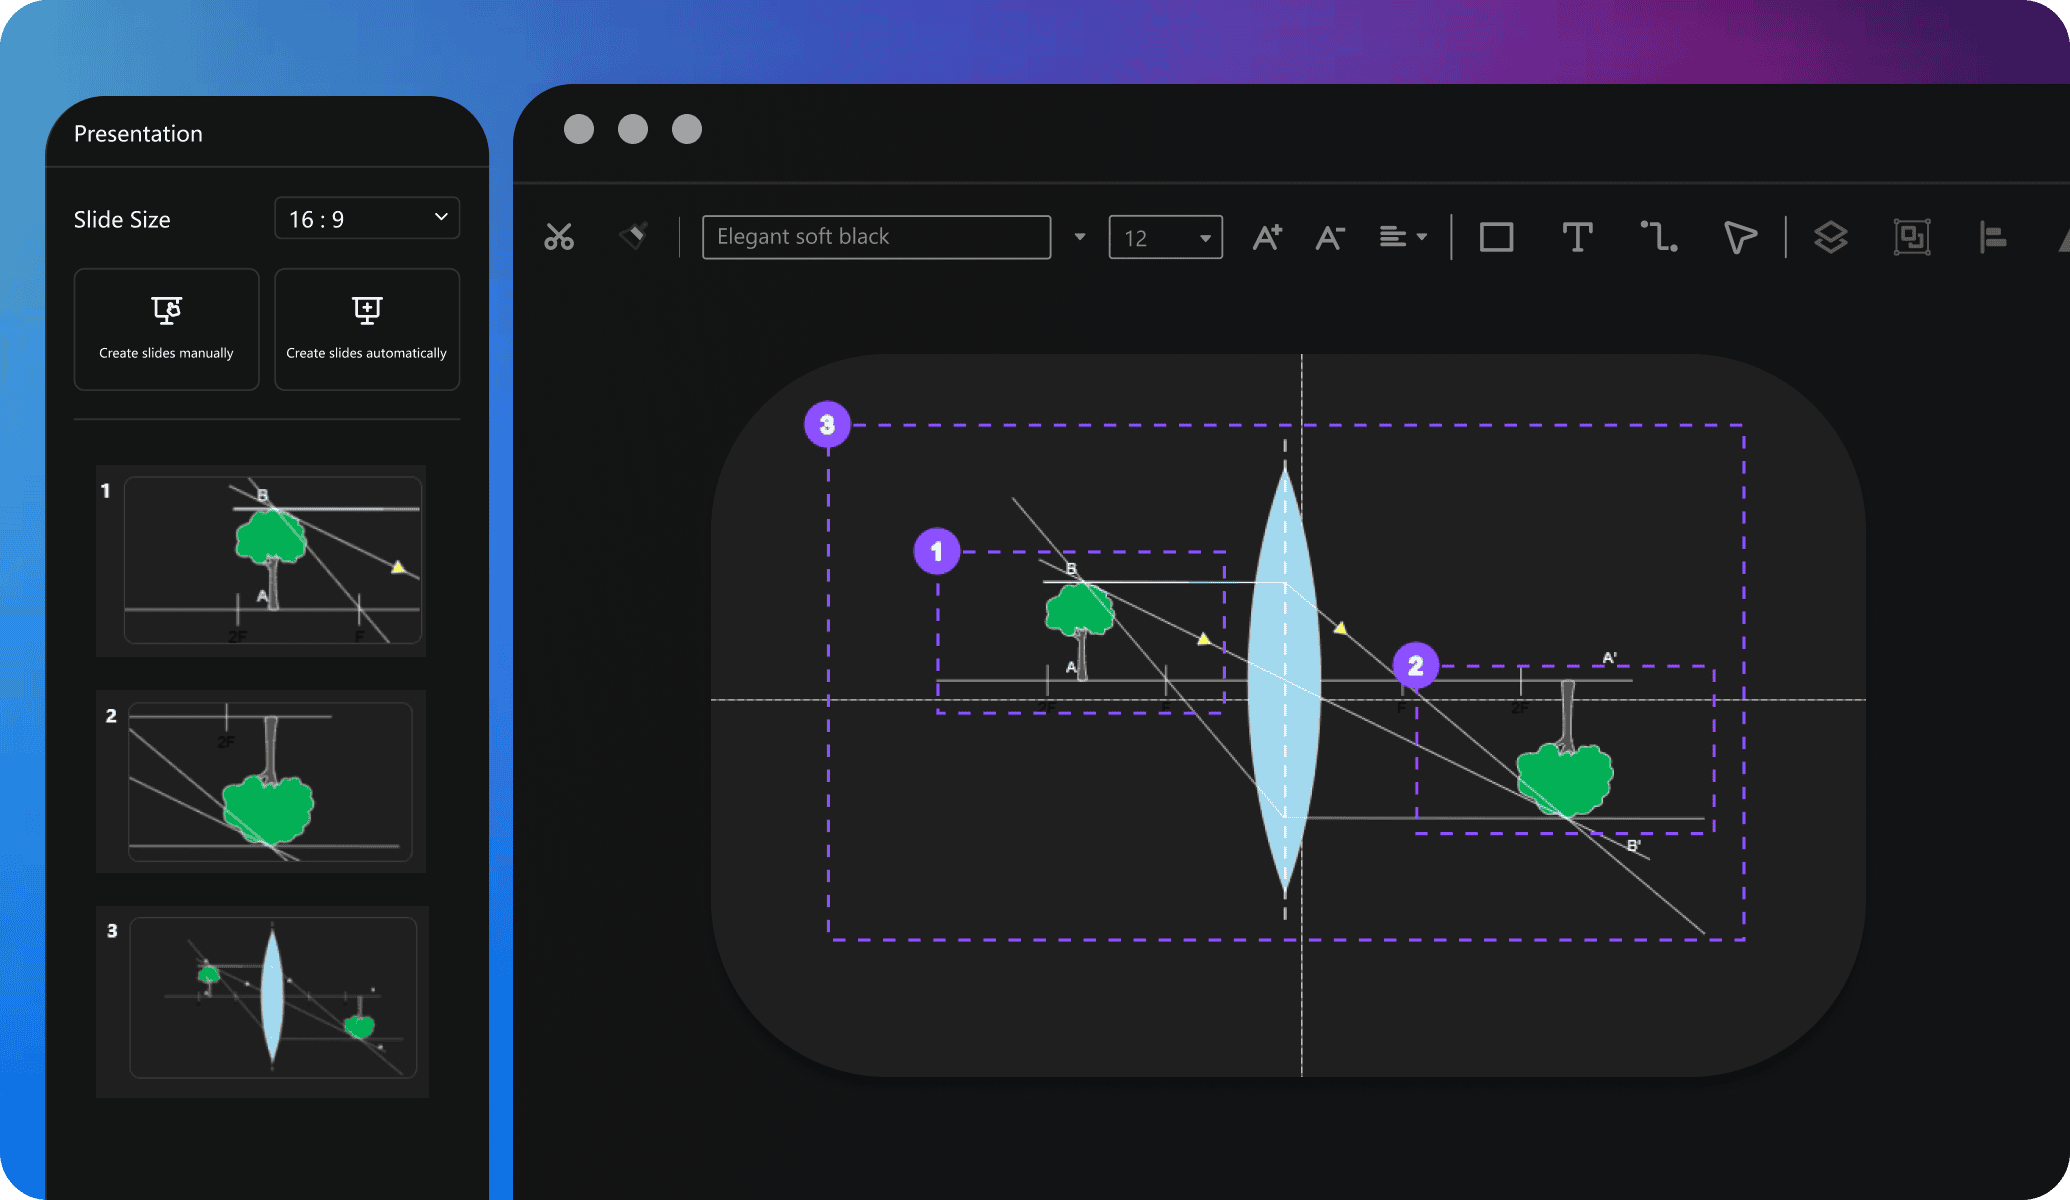
Task: Select the polygon/shape drawing tool
Action: (x=1740, y=236)
